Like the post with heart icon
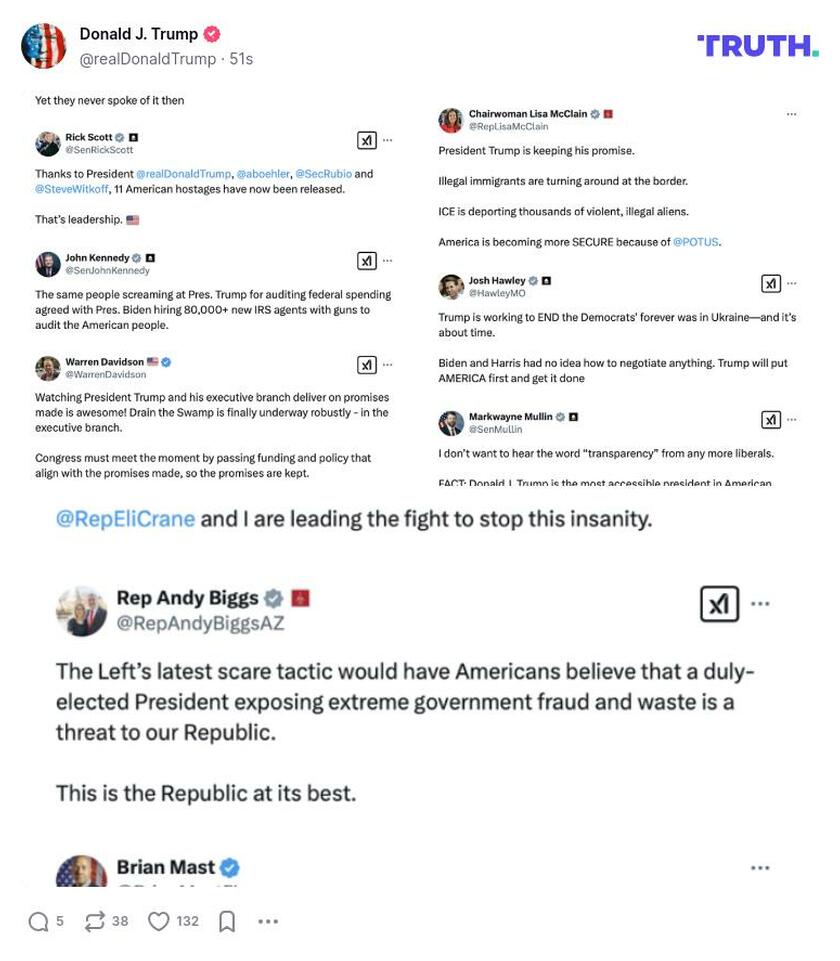The height and width of the screenshot is (961, 840). point(159,921)
